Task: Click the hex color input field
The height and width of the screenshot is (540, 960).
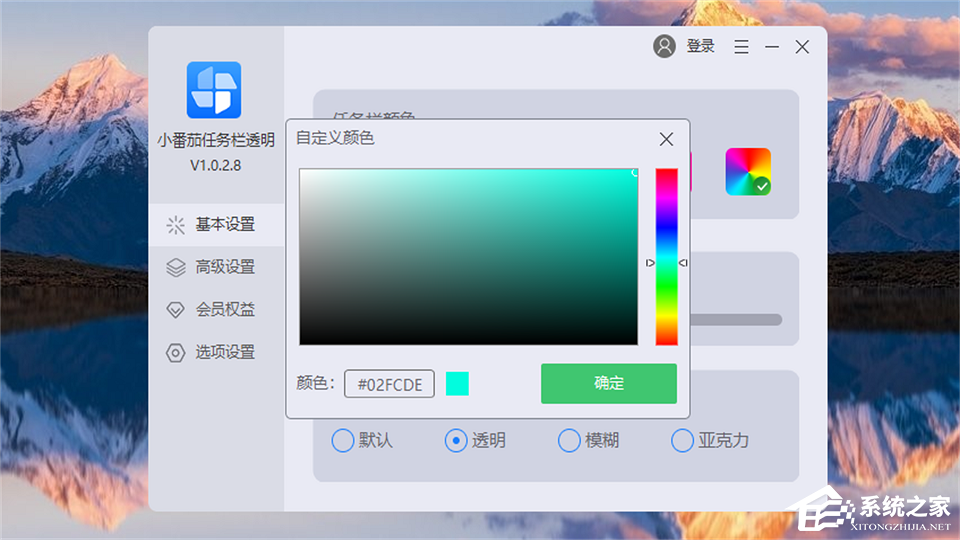Action: pos(389,384)
